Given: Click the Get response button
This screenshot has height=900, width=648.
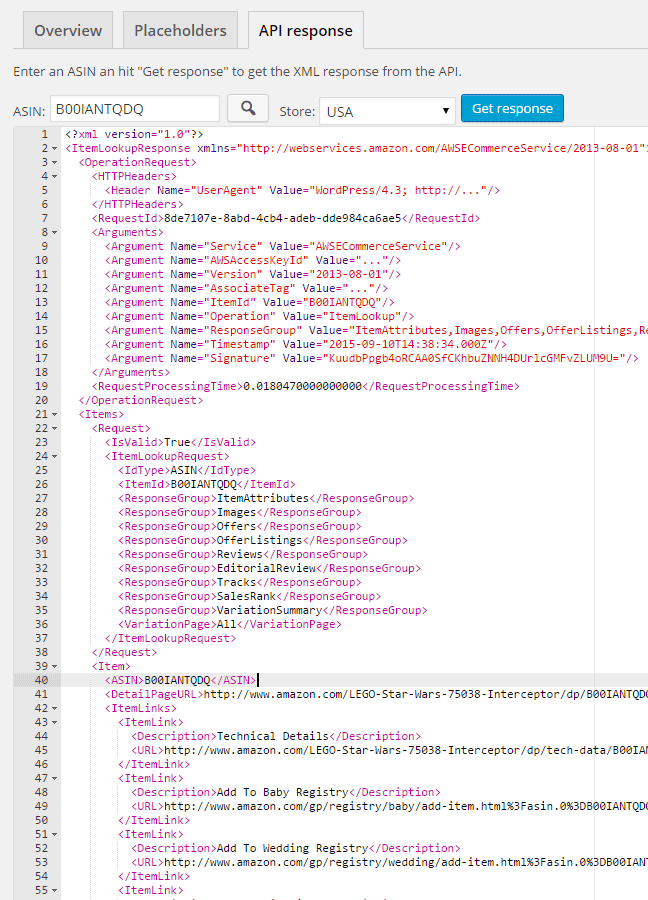Looking at the screenshot, I should [512, 108].
